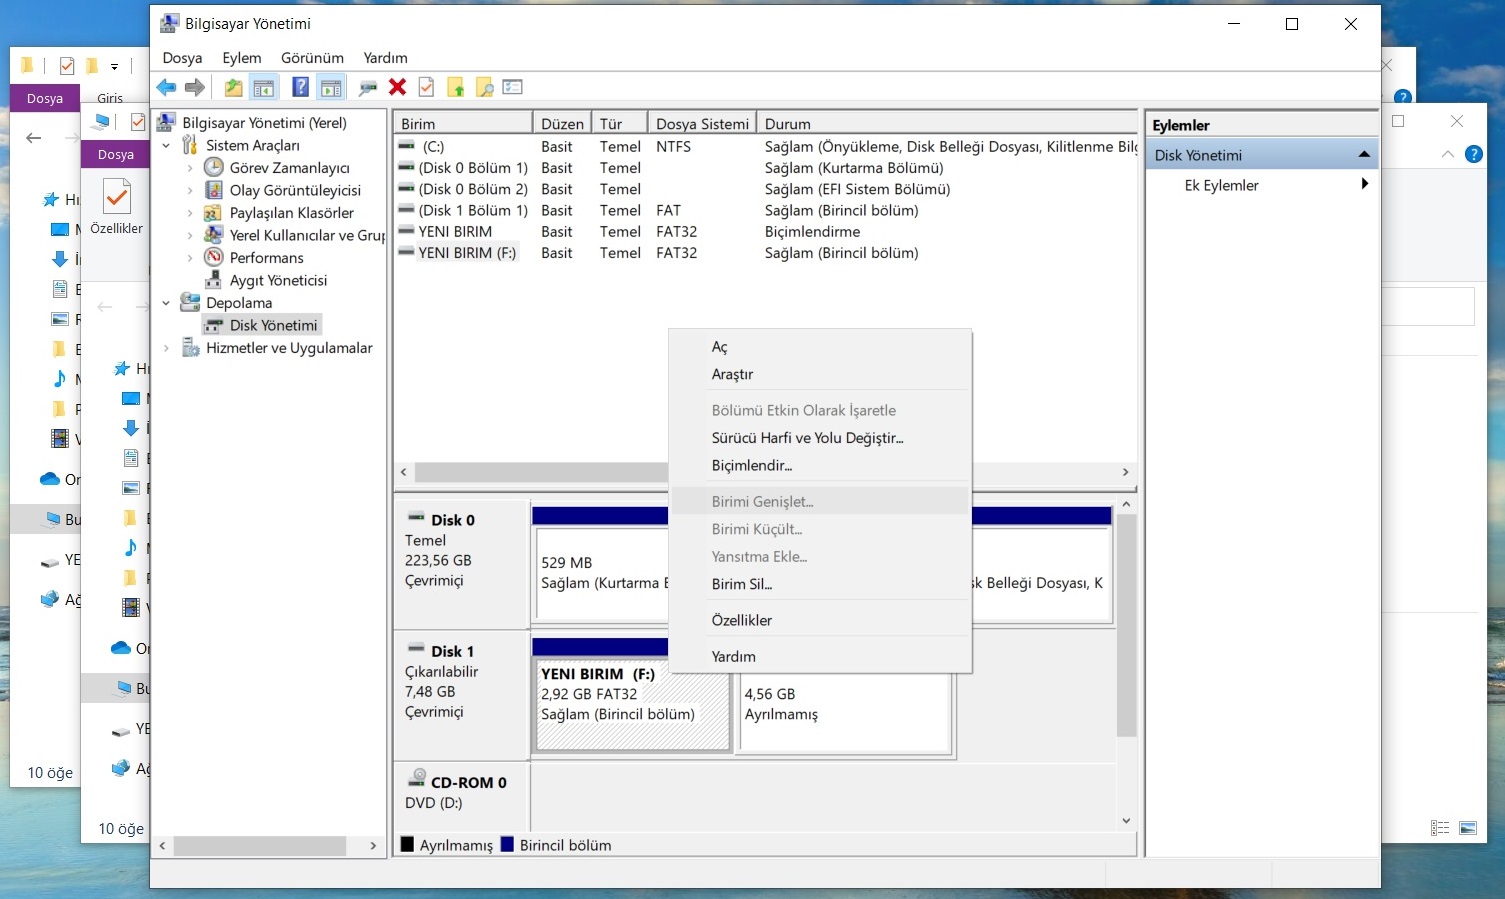Sort by the Durum column header
Image resolution: width=1505 pixels, height=899 pixels.
coord(946,123)
